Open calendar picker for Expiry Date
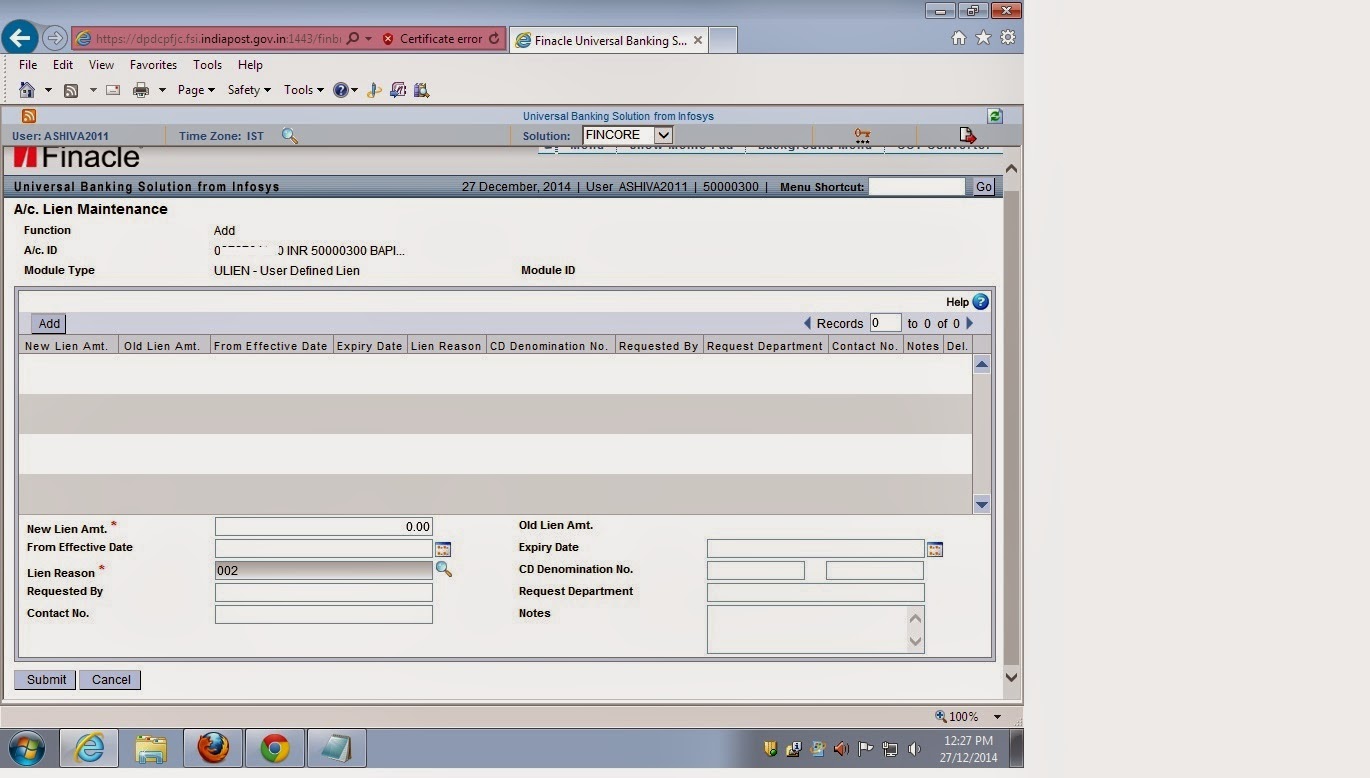The image size is (1370, 778). pos(934,548)
